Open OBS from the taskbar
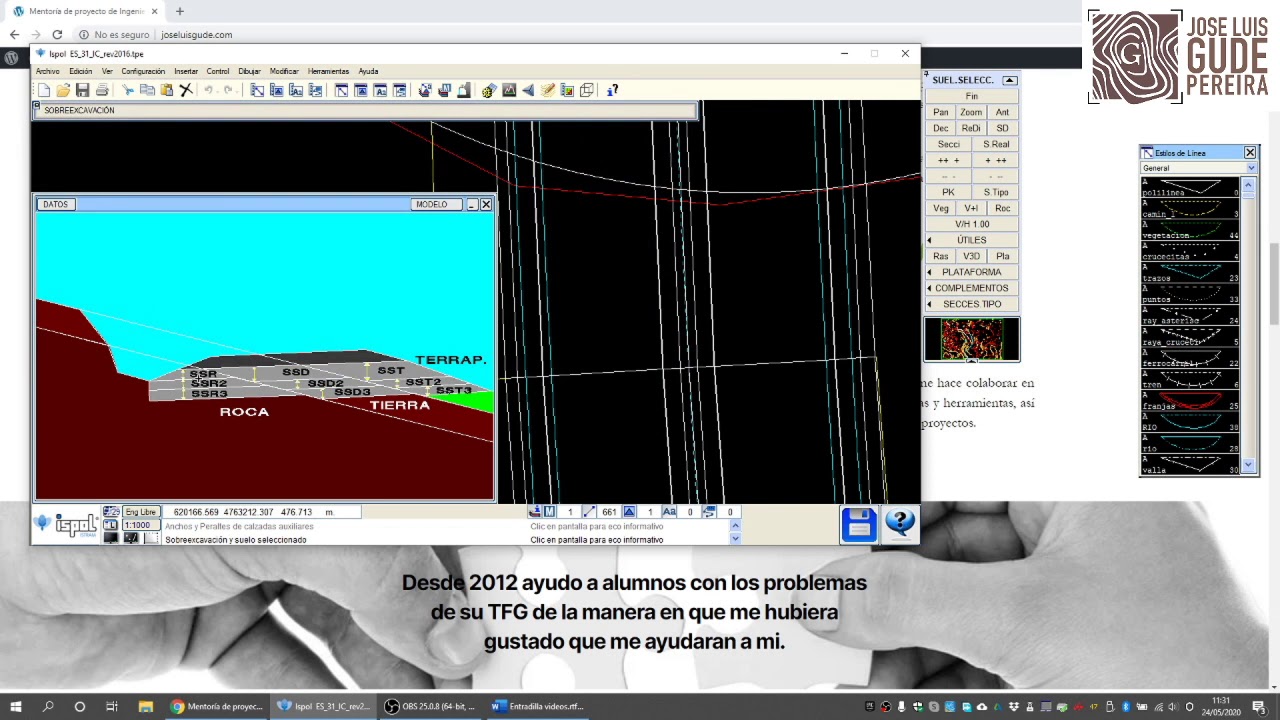 (x=430, y=706)
